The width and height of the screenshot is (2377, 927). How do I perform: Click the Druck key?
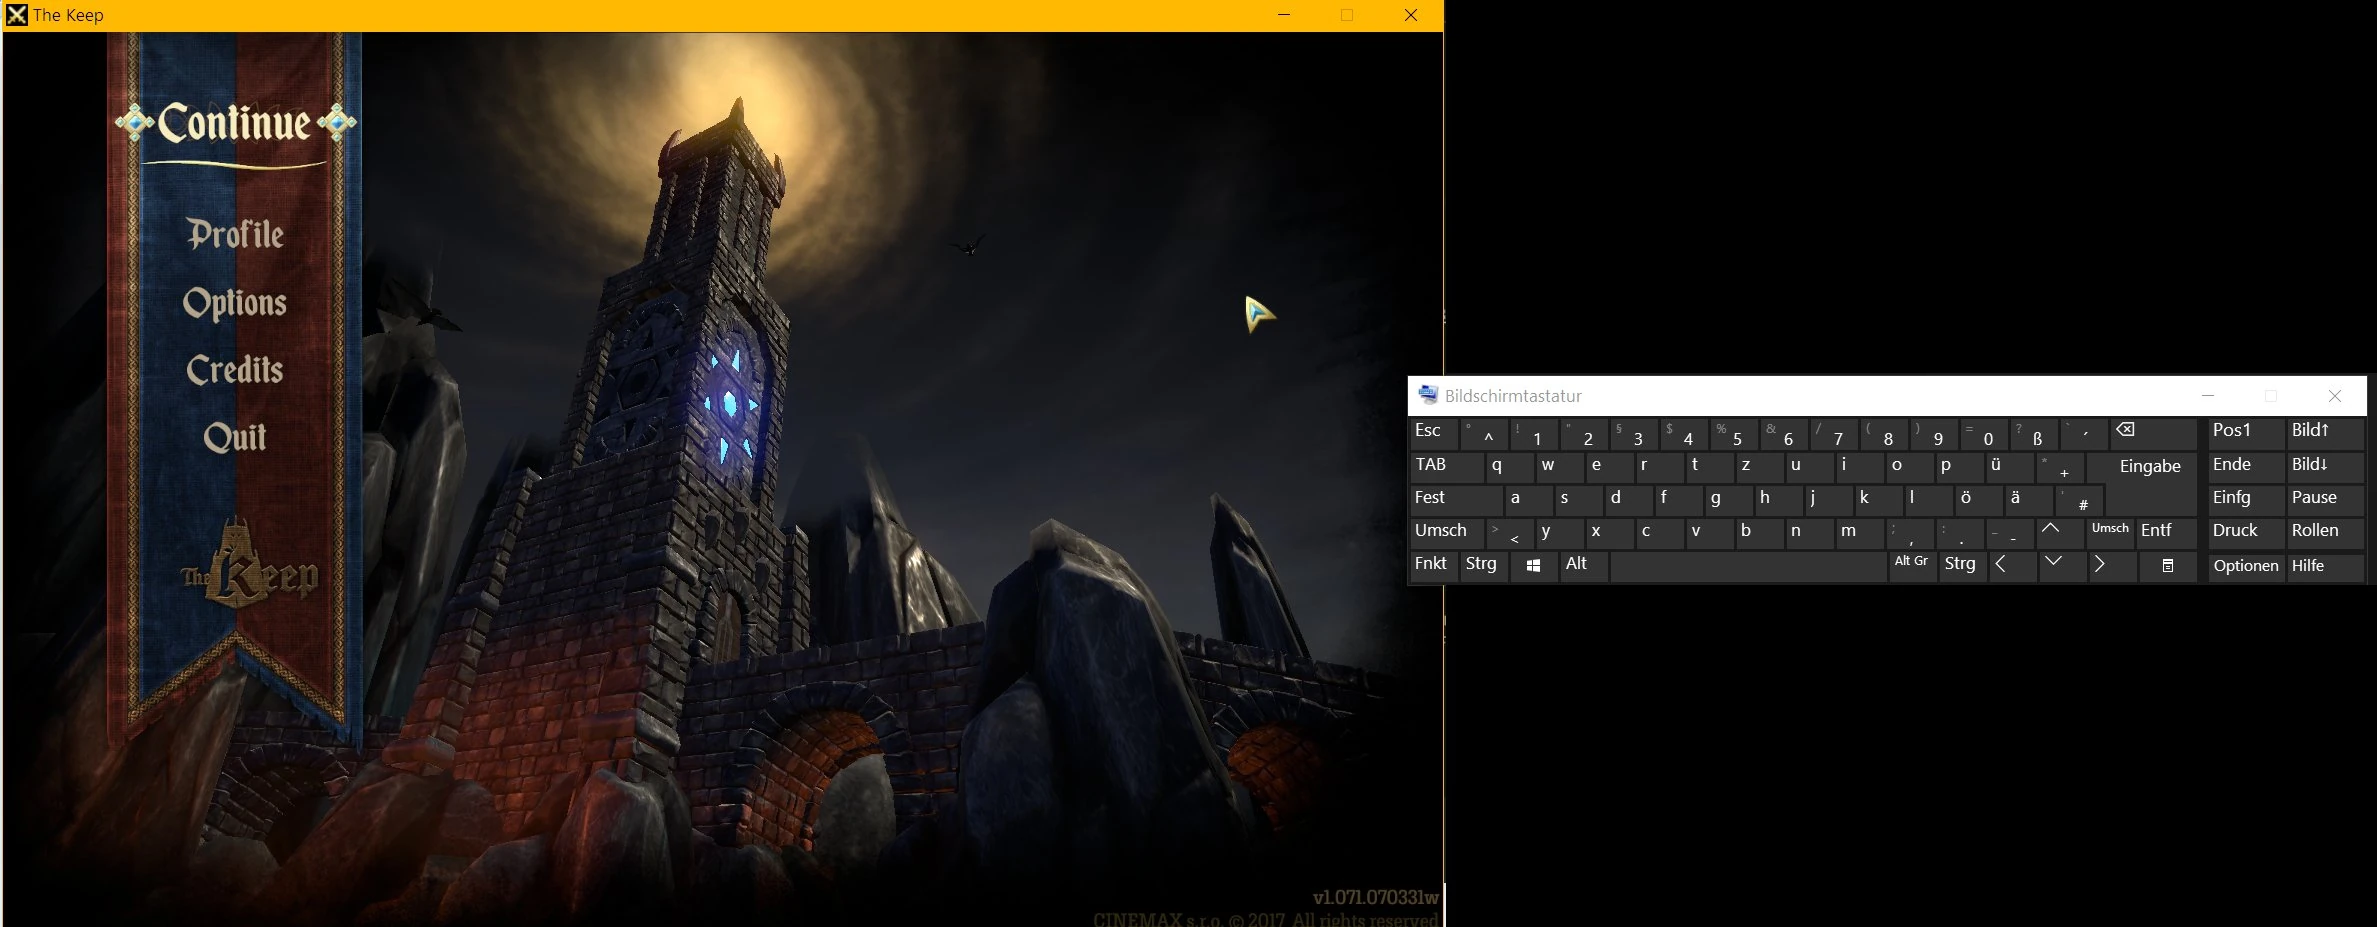(2245, 532)
